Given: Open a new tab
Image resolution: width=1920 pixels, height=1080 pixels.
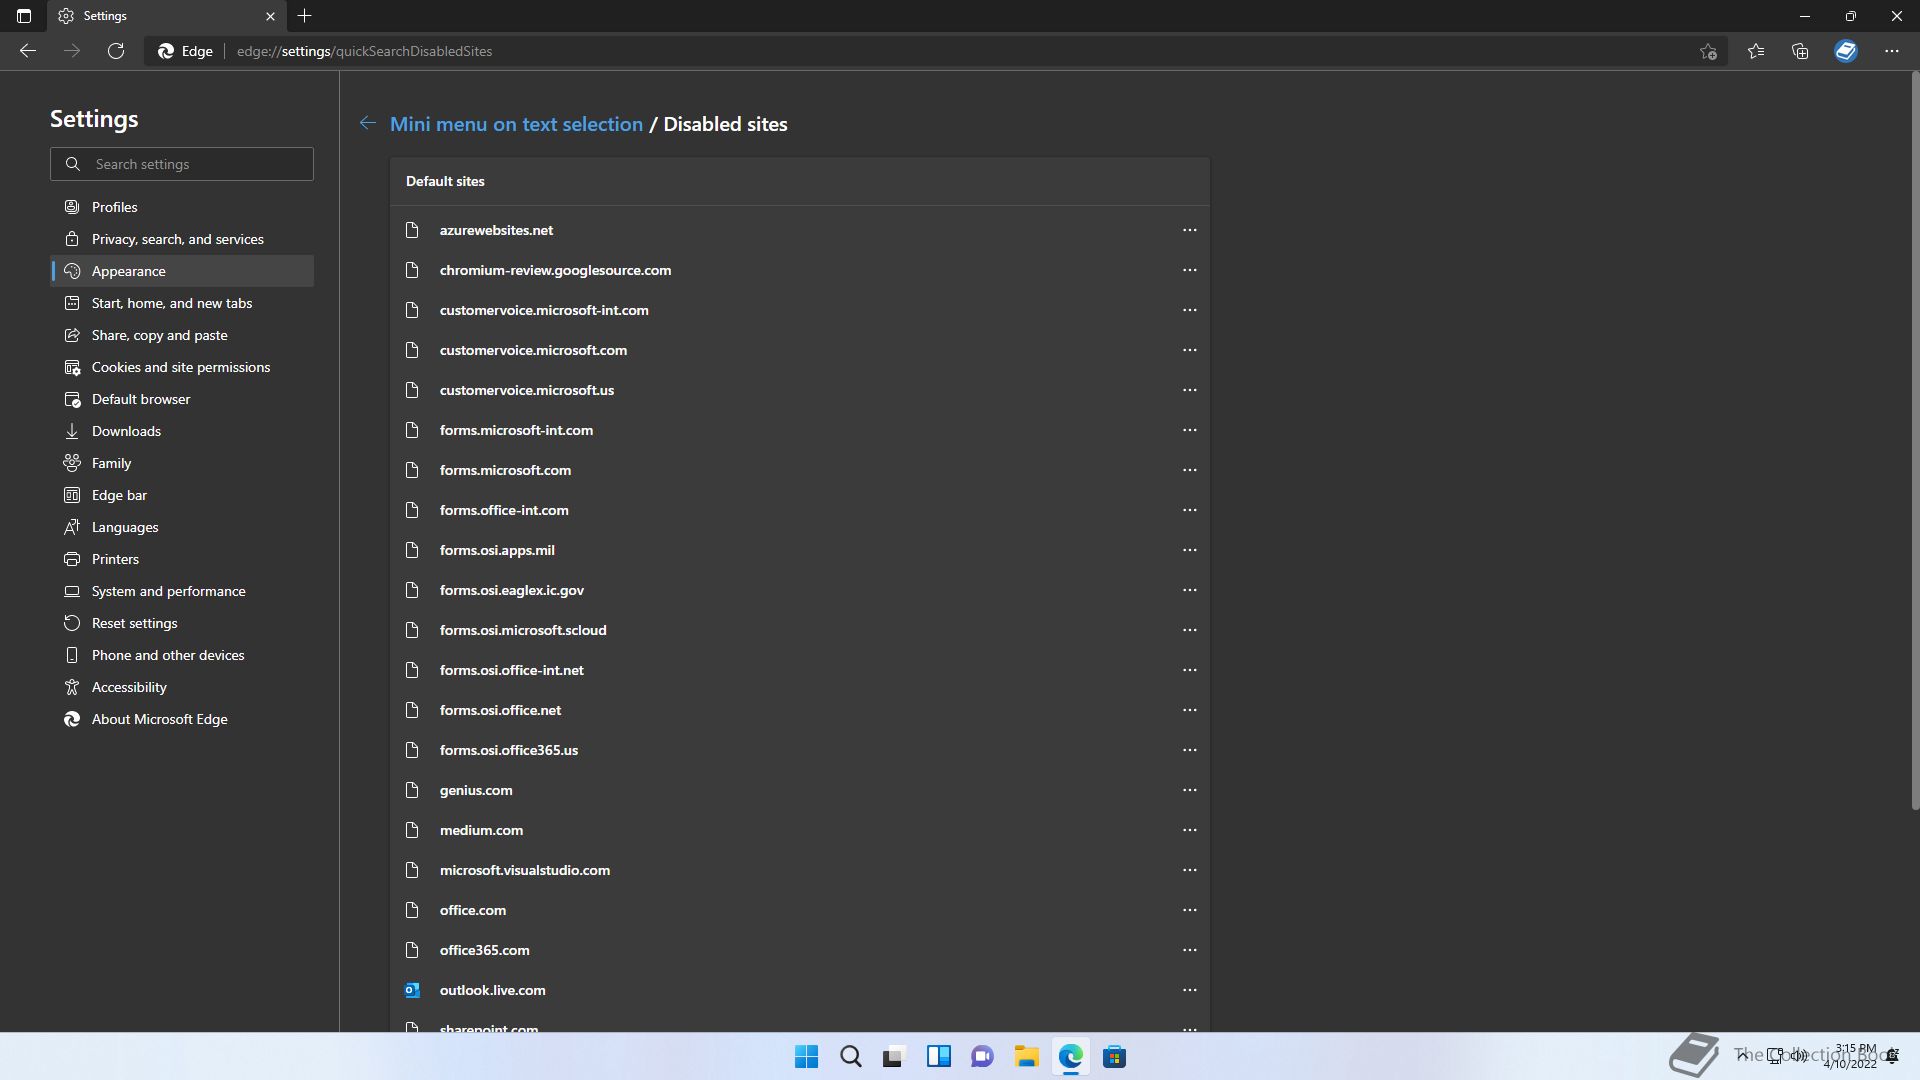Looking at the screenshot, I should tap(305, 16).
